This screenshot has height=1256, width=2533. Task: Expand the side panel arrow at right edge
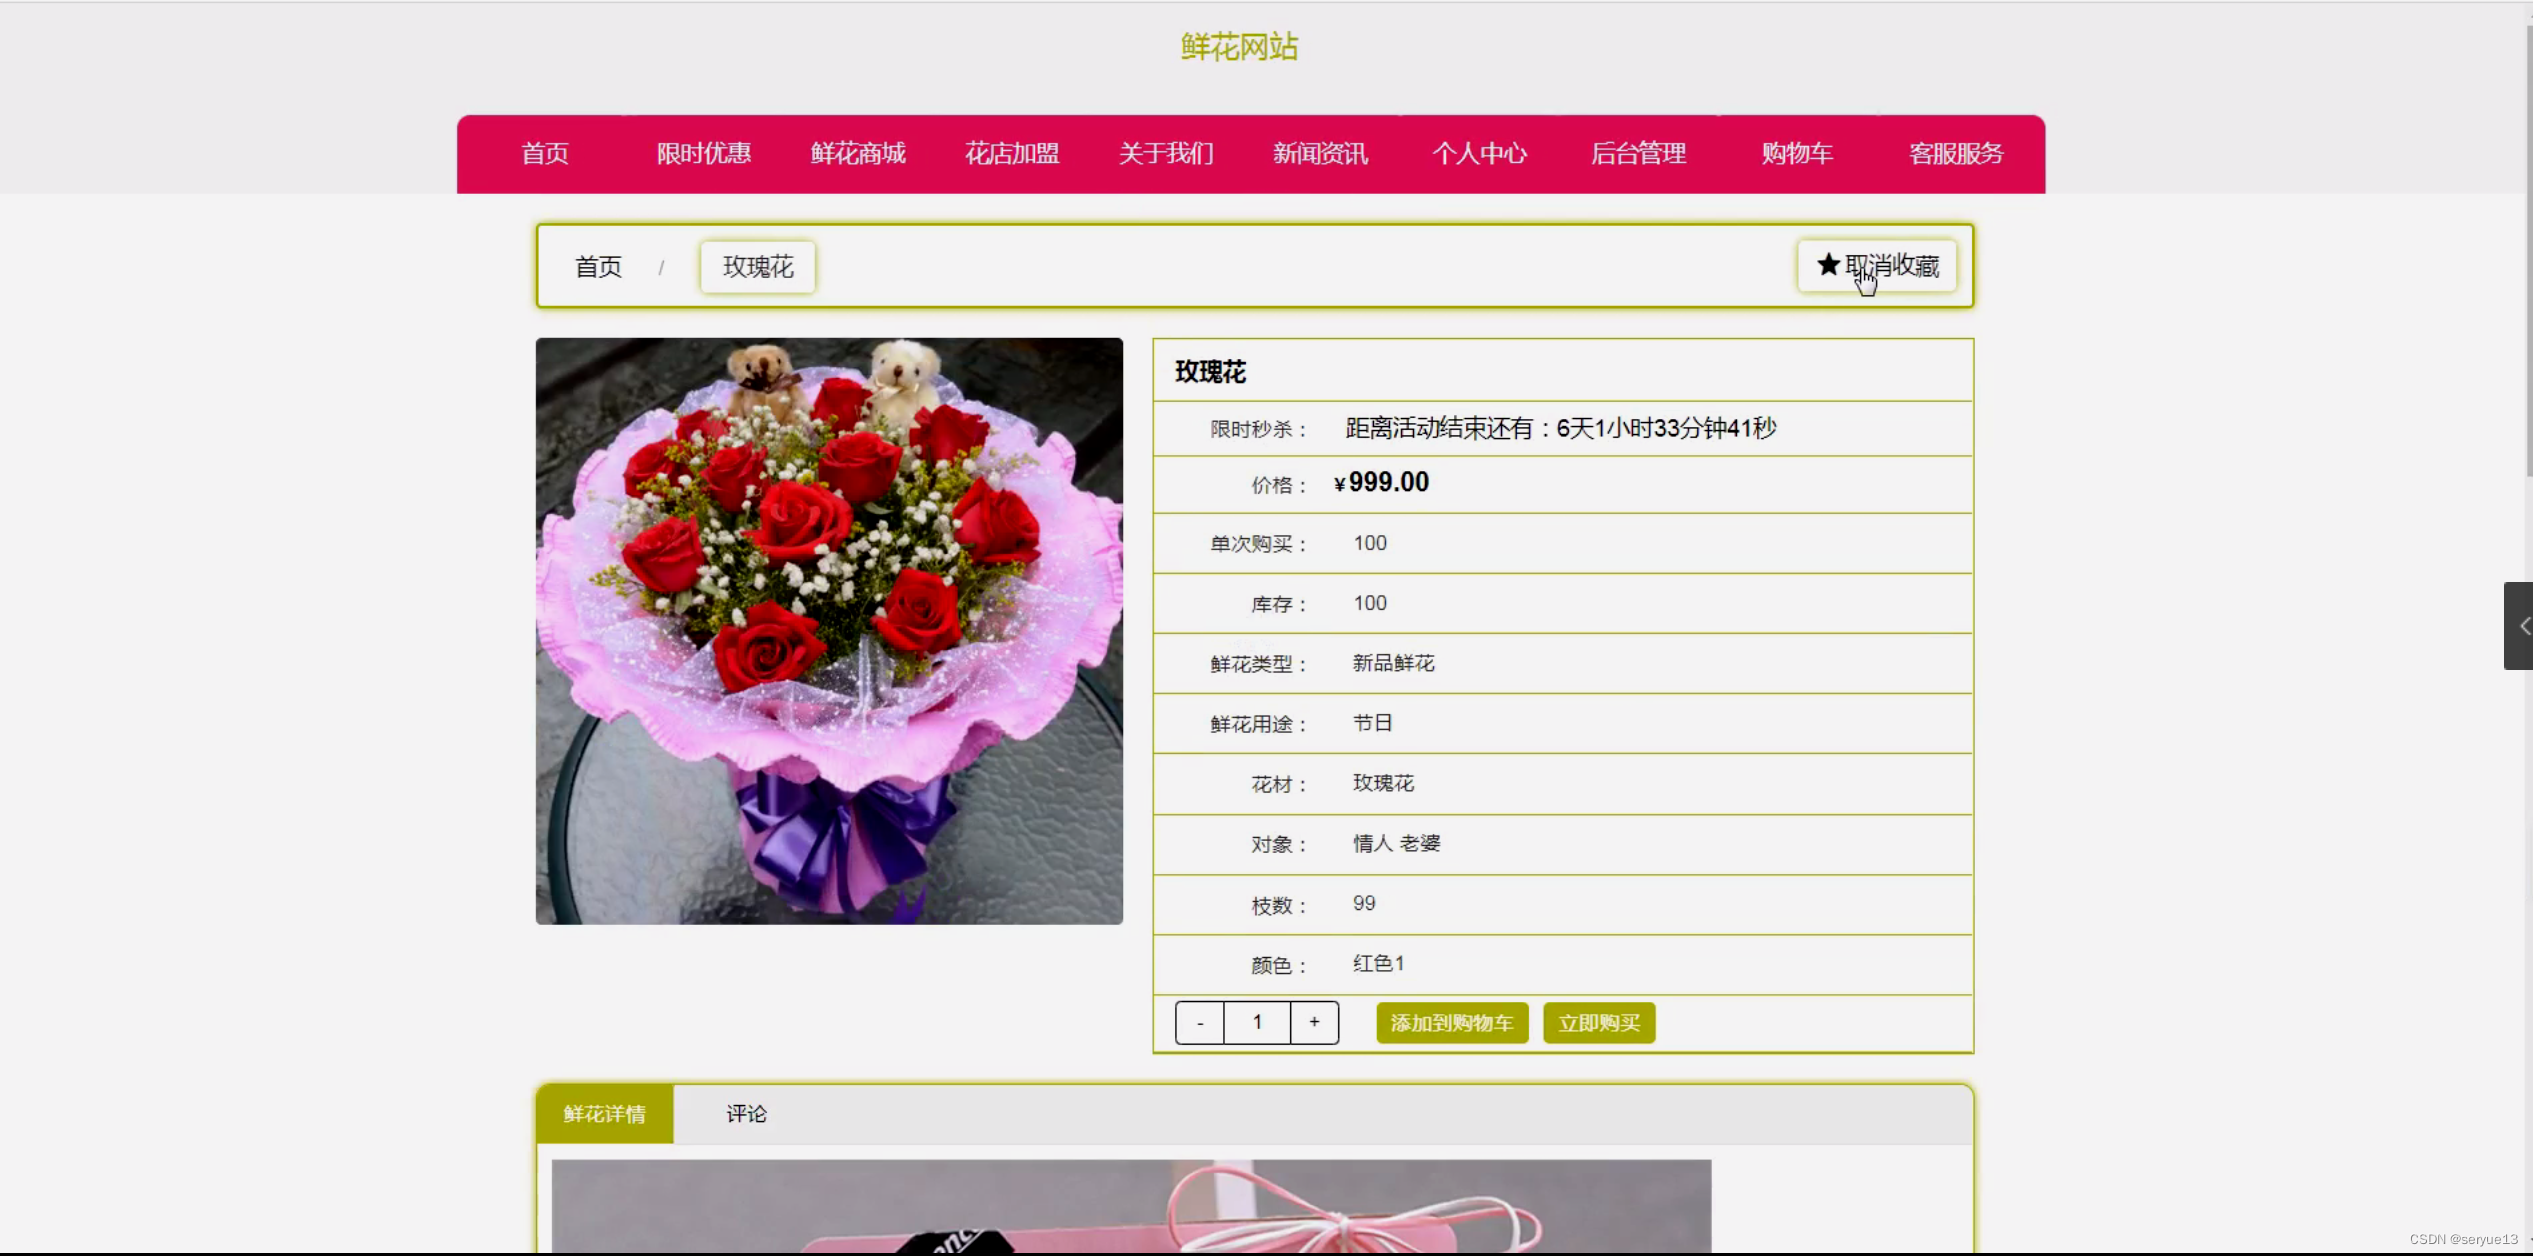(2520, 626)
